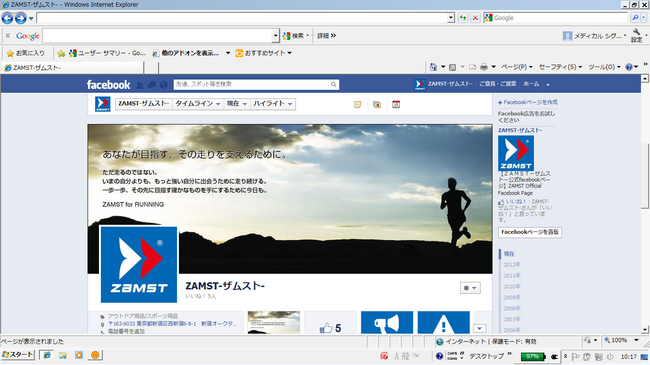Click the photo icon on page bar
This screenshot has height=365, width=650.
(x=377, y=105)
